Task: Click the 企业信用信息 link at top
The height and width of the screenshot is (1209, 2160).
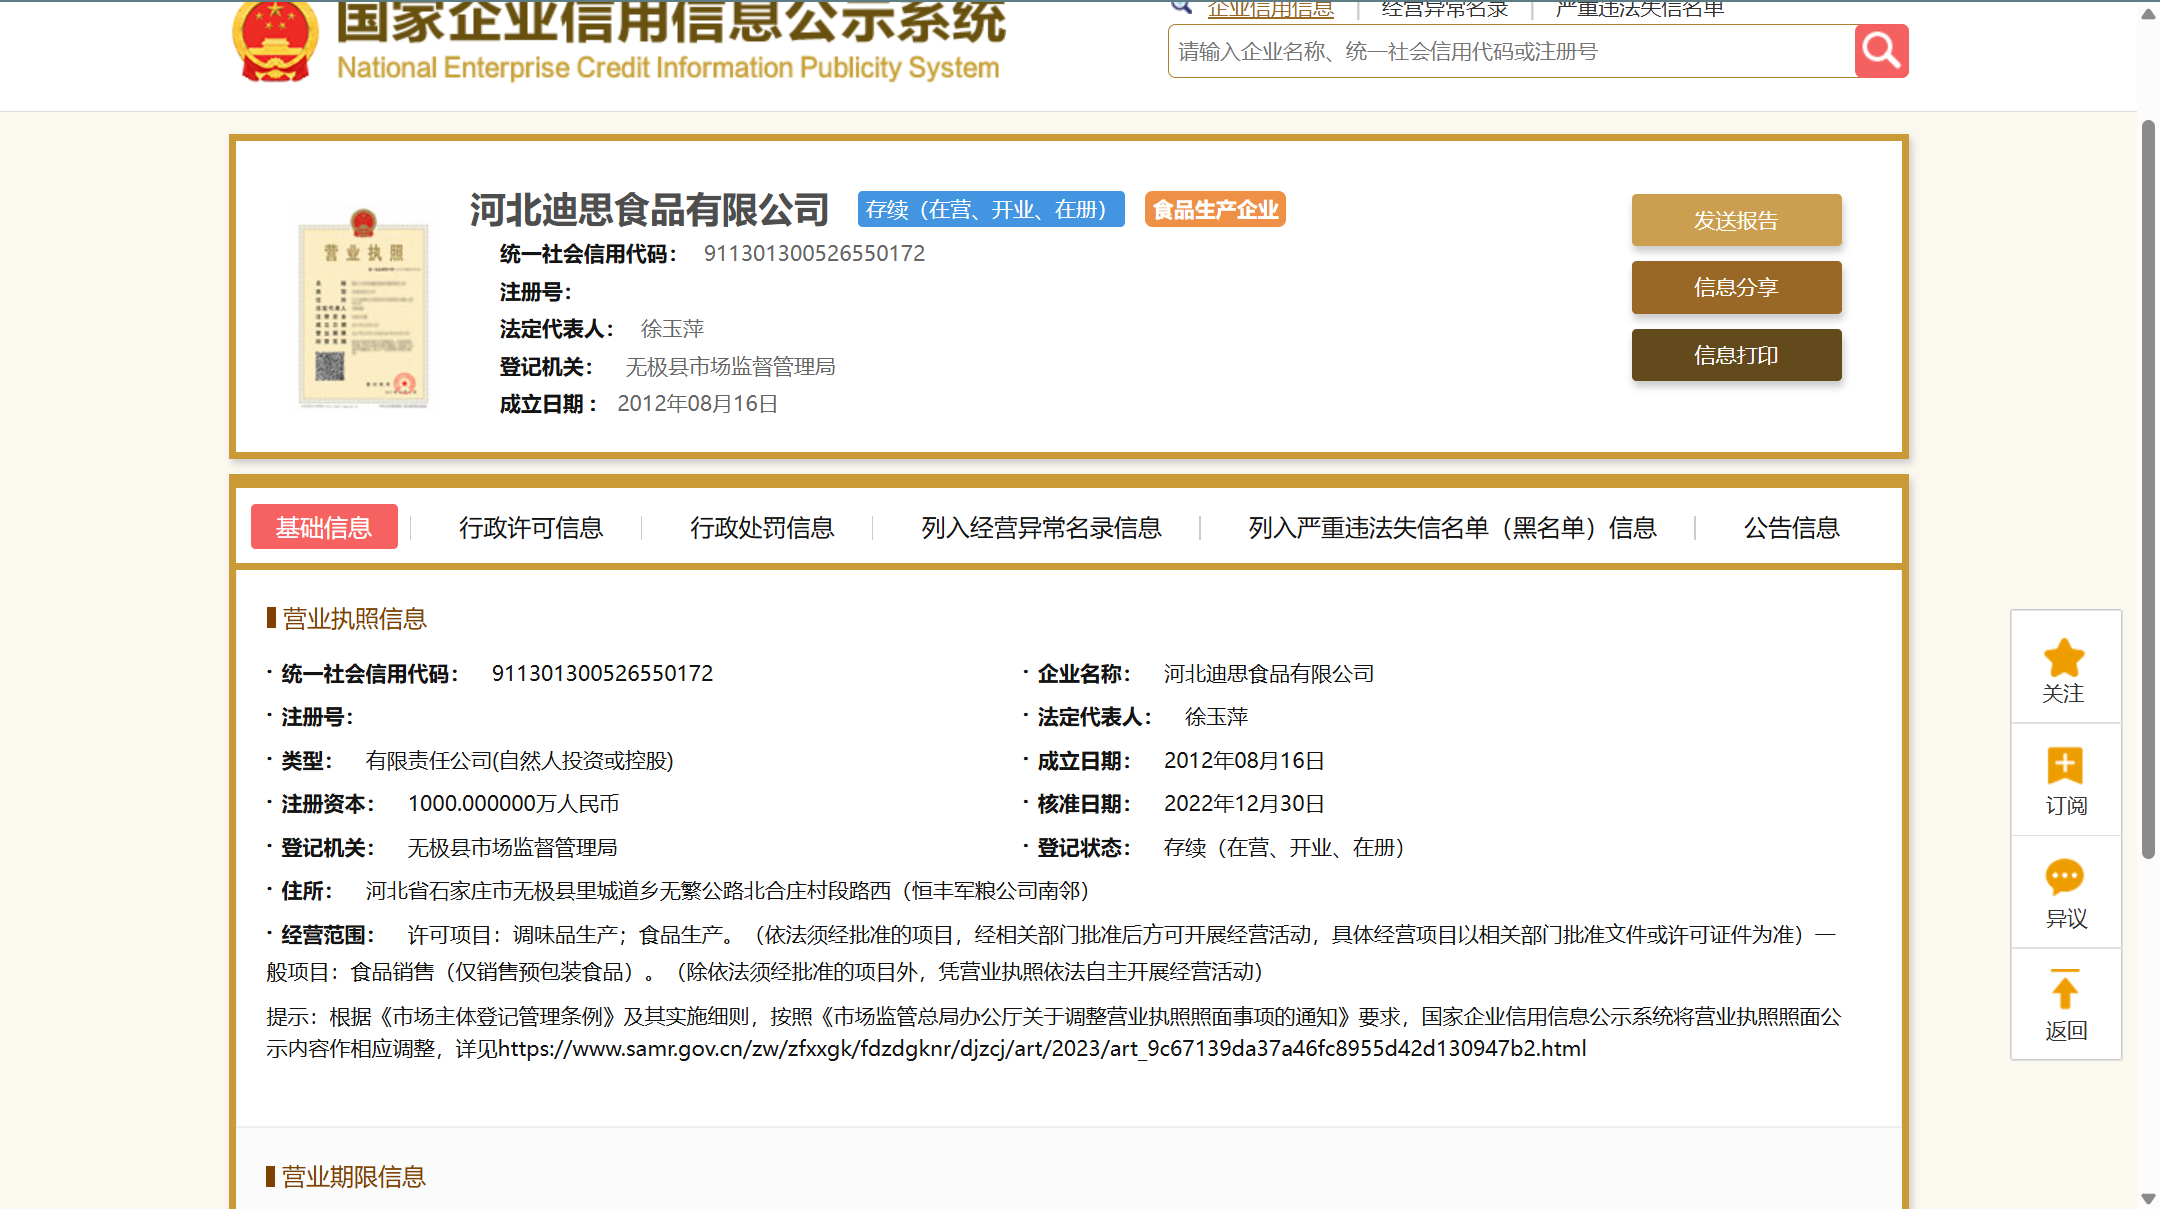Action: [x=1270, y=9]
